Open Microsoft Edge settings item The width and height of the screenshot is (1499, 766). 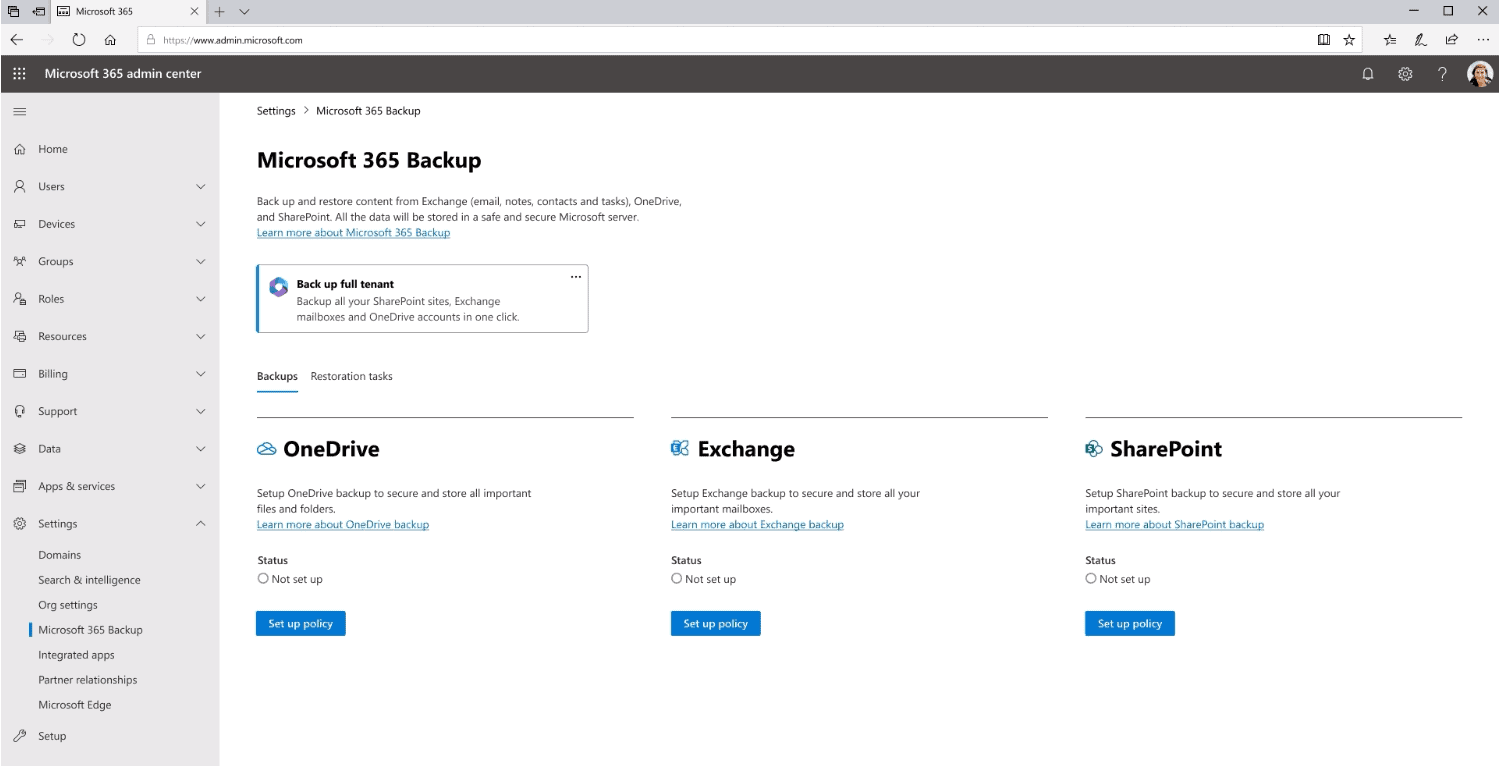click(75, 705)
